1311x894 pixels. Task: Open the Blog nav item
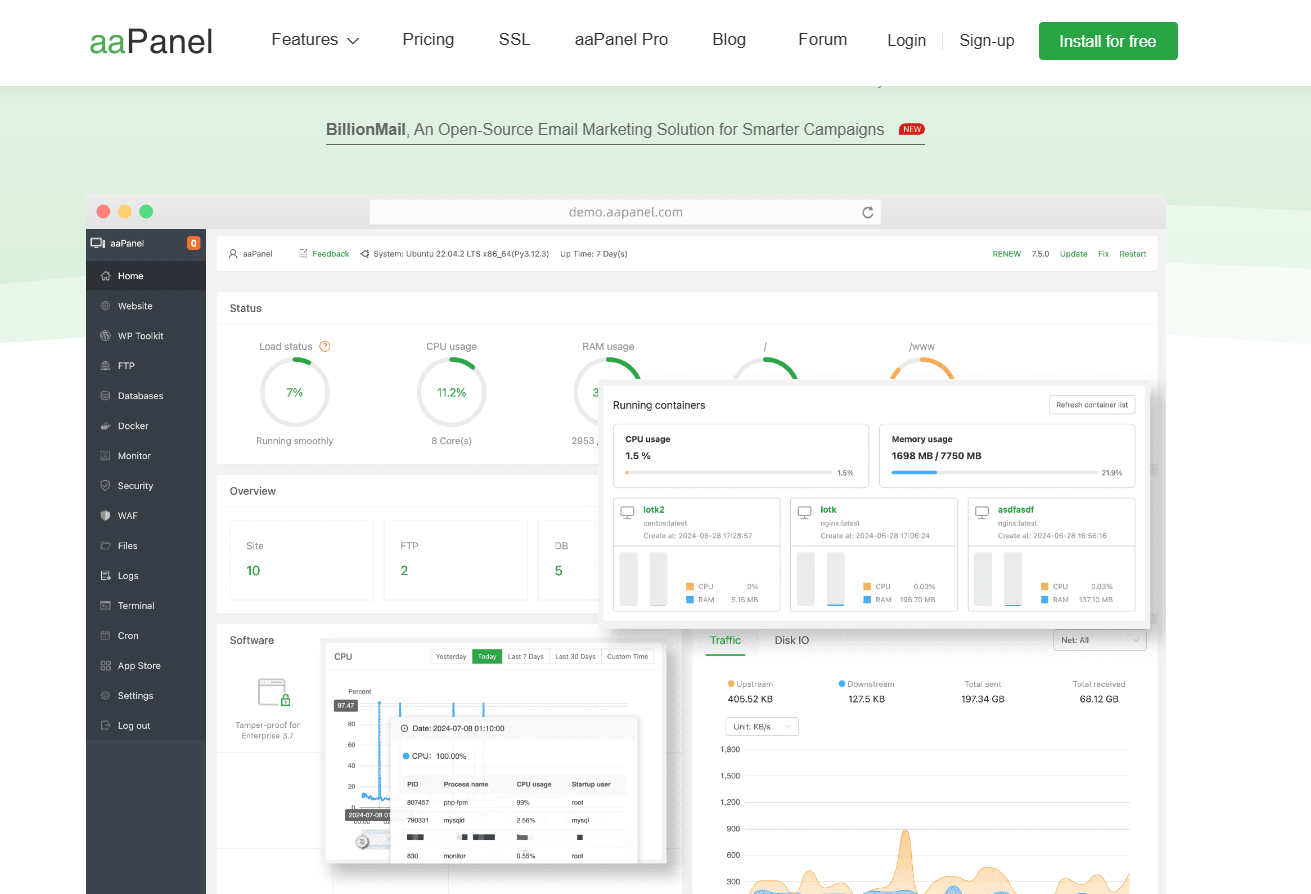(729, 40)
